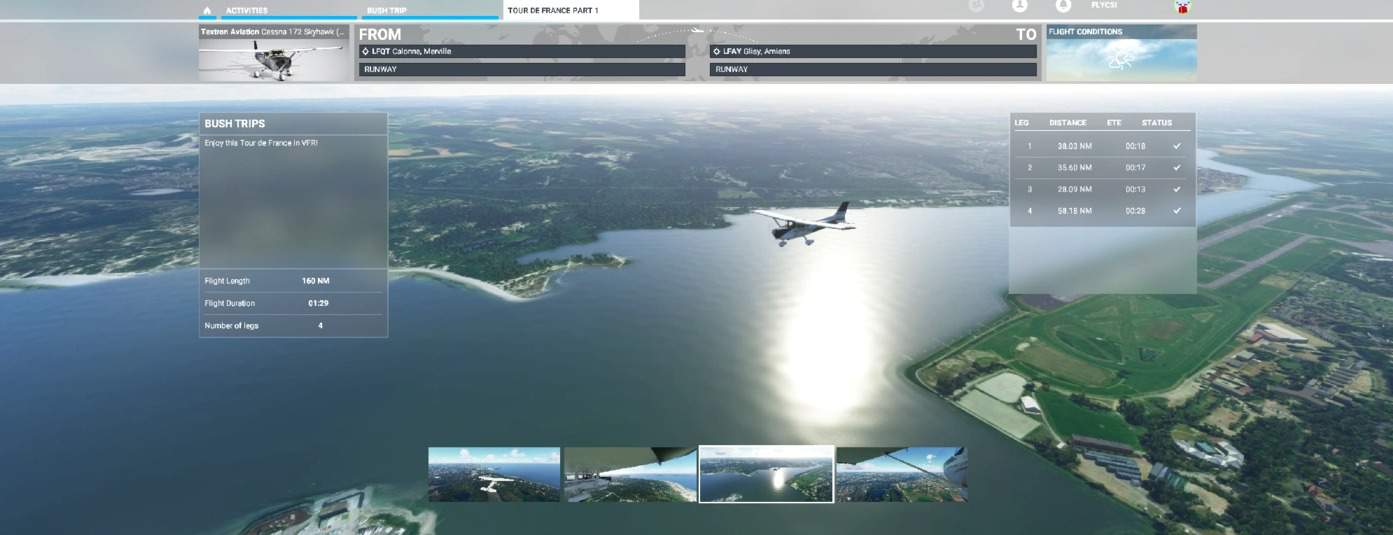Click the red gift box icon
Image resolution: width=1393 pixels, height=535 pixels.
coord(1183,7)
